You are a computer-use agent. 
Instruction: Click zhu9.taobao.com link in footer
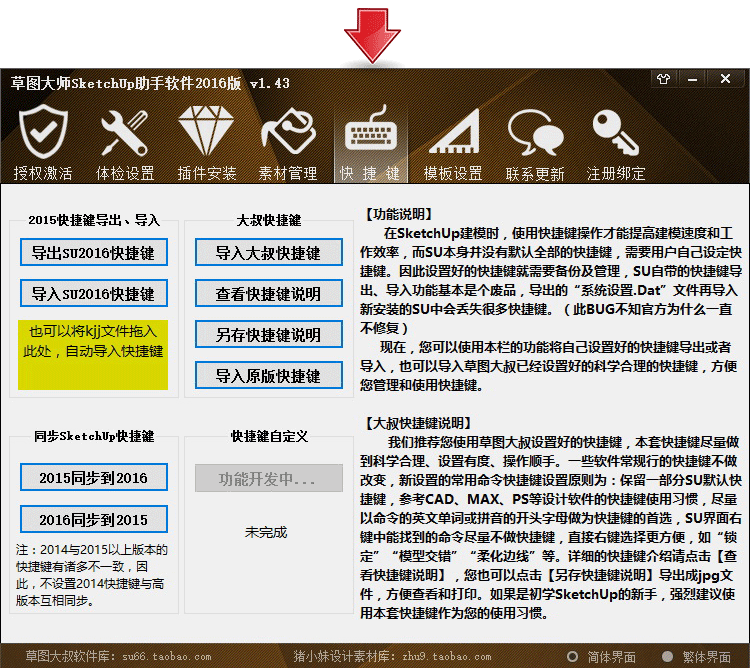(x=447, y=657)
